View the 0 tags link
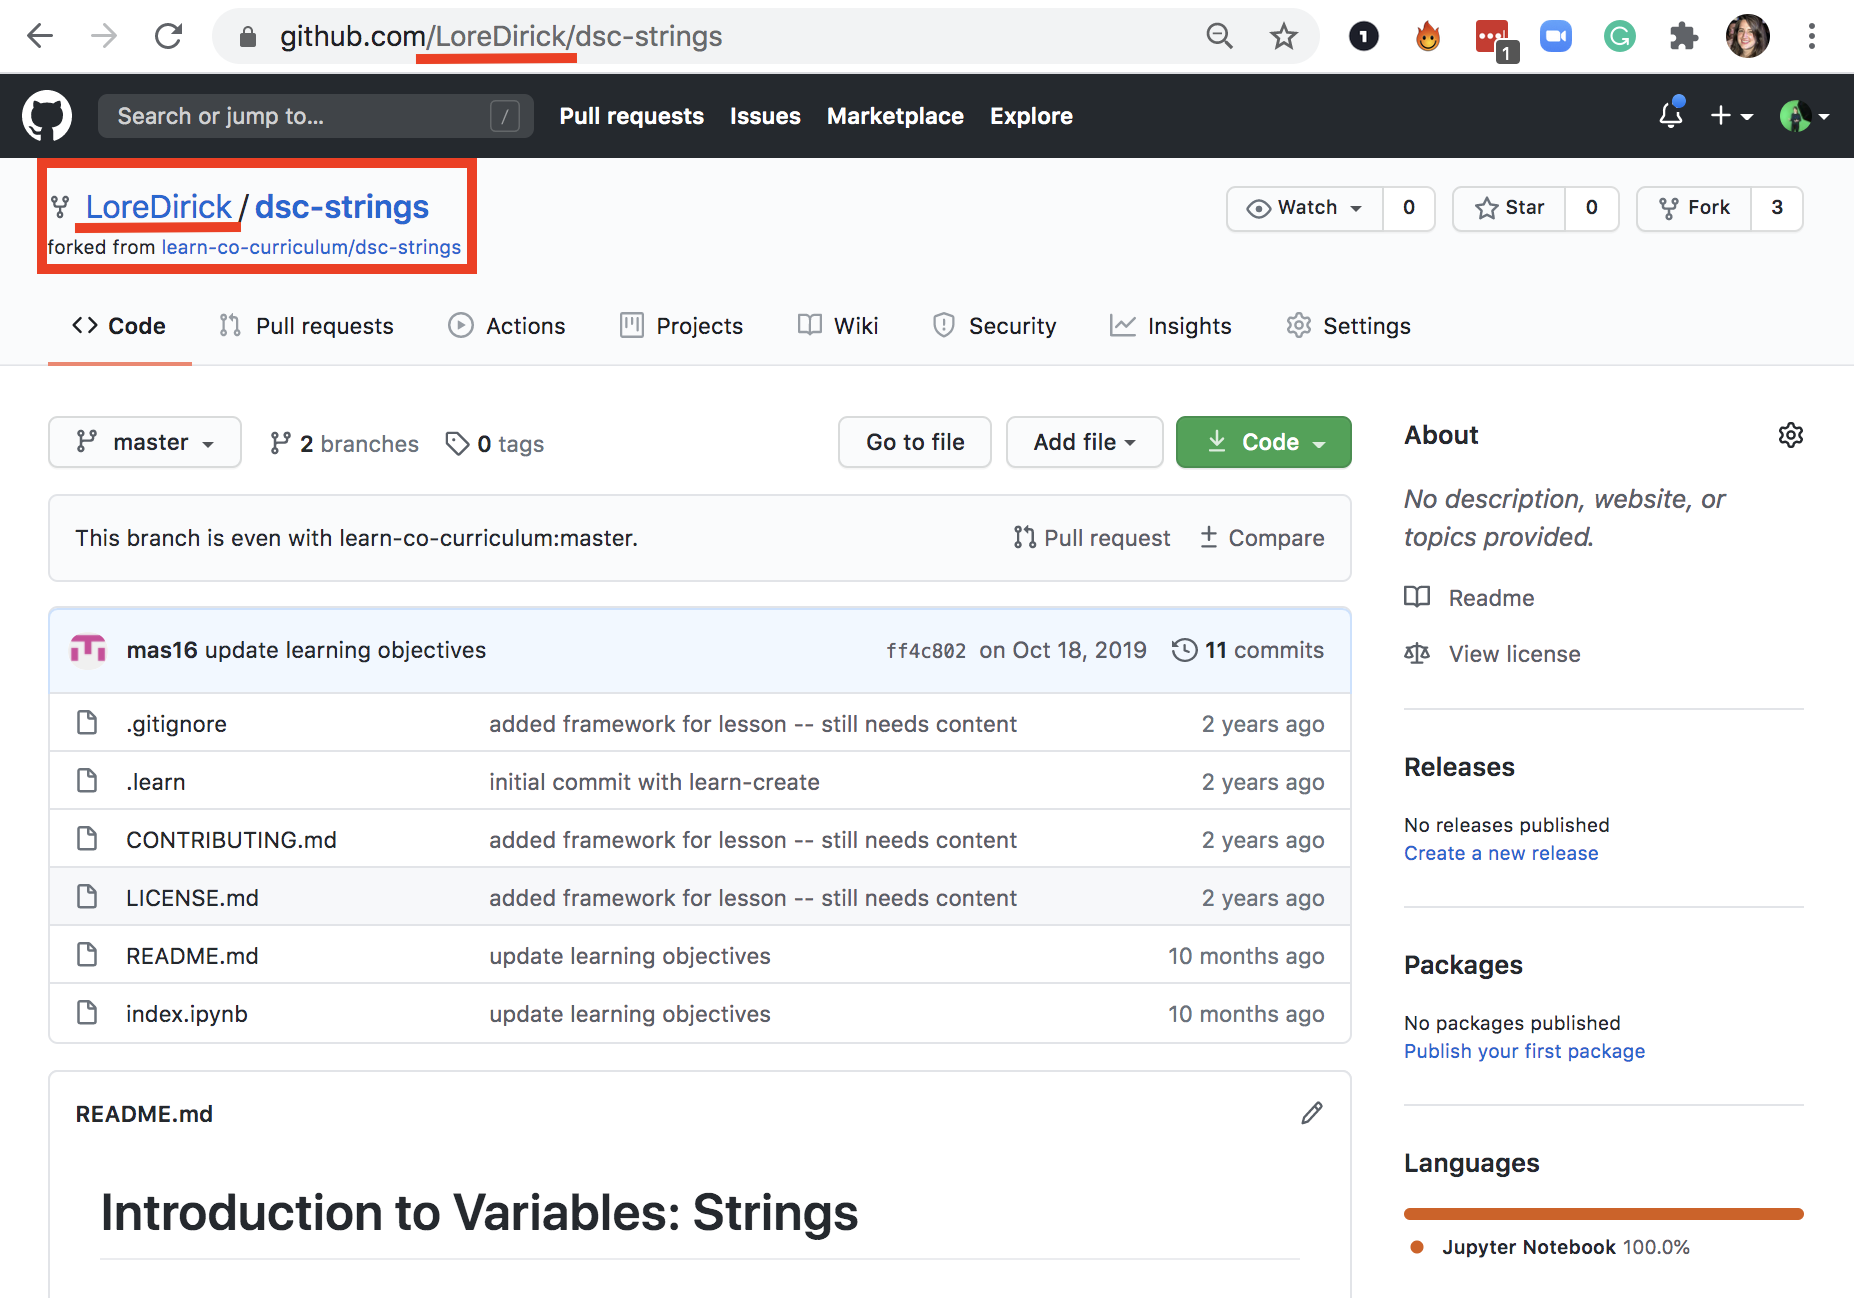This screenshot has height=1298, width=1854. [x=495, y=443]
